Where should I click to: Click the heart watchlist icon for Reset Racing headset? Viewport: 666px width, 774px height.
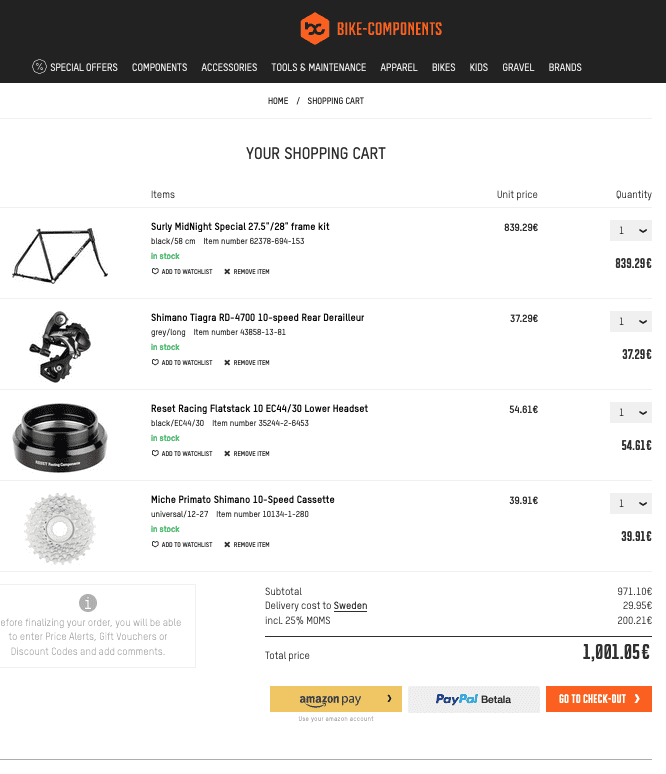155,453
